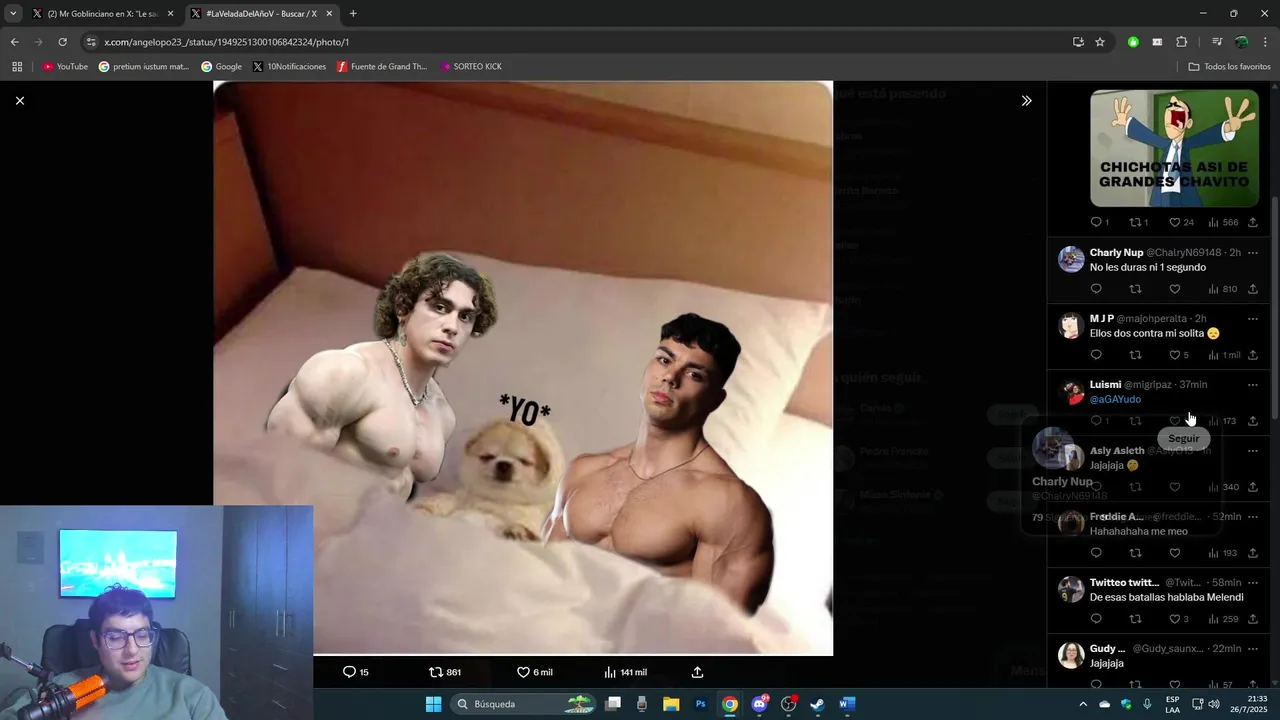The width and height of the screenshot is (1280, 720).
Task: Like Freddie A's reply
Action: 1175,553
